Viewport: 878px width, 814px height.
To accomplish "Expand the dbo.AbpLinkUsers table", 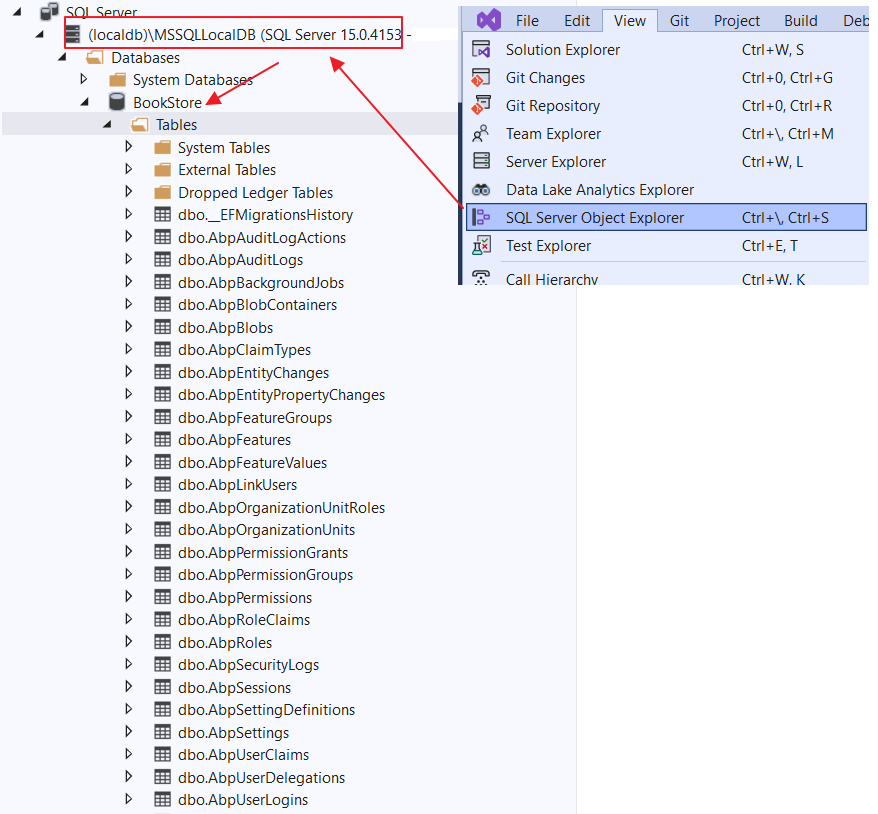I will (128, 484).
